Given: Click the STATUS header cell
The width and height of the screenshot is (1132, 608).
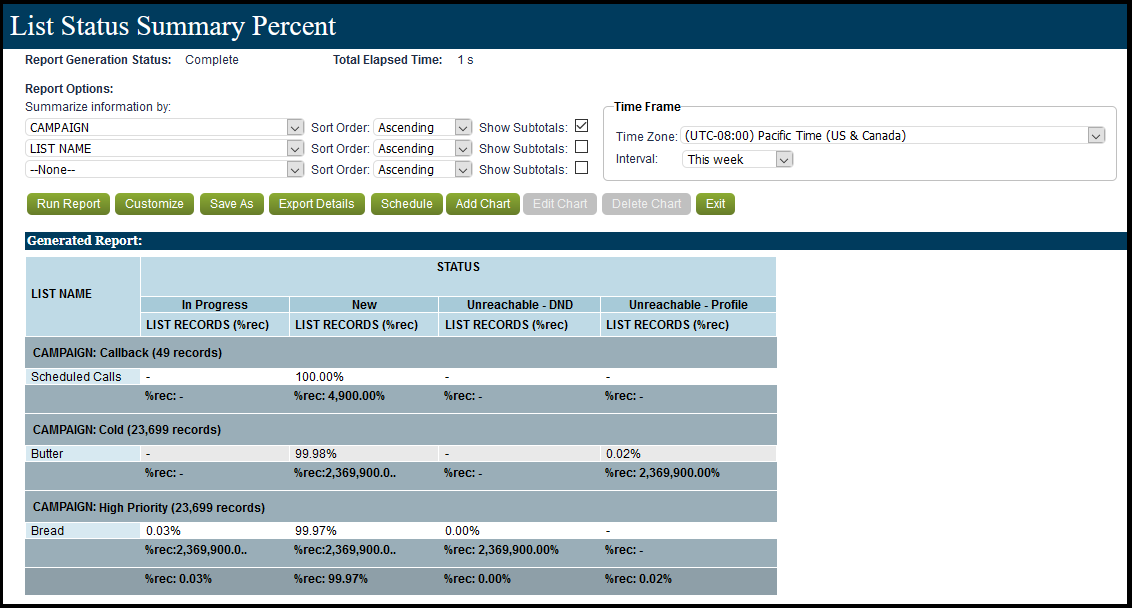Looking at the screenshot, I should [458, 276].
